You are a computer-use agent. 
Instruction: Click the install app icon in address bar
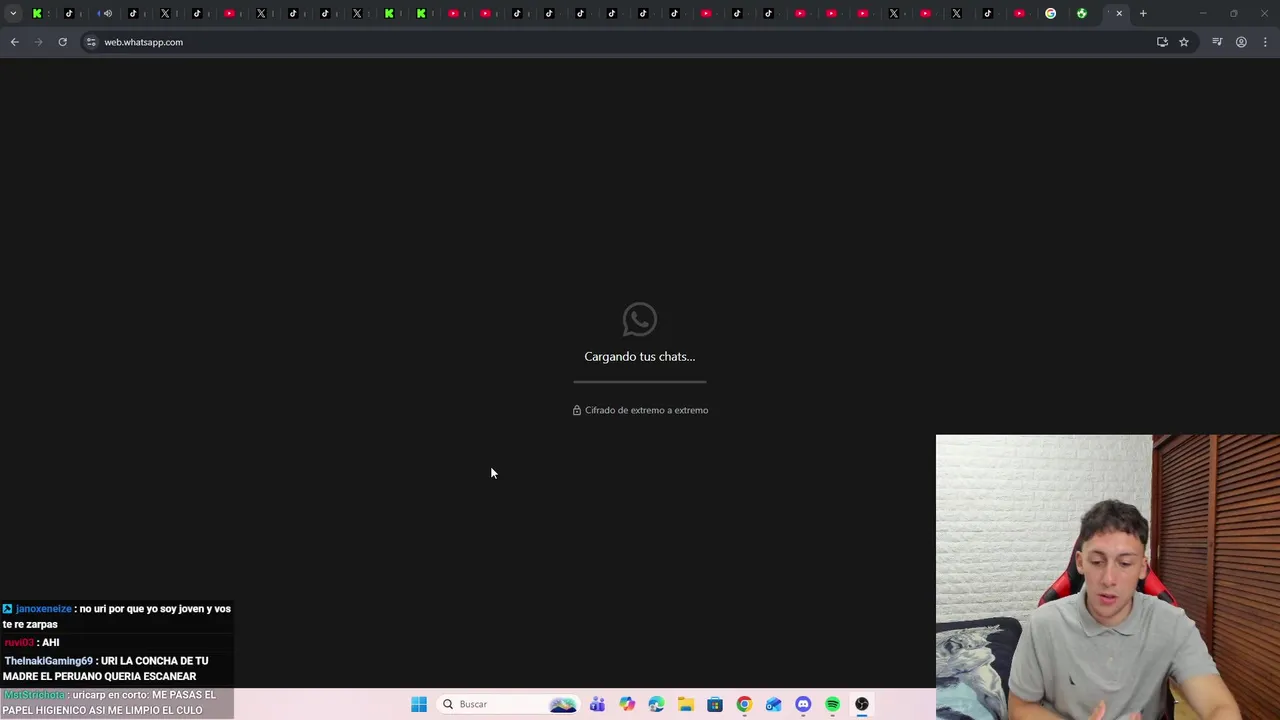[x=1162, y=42]
